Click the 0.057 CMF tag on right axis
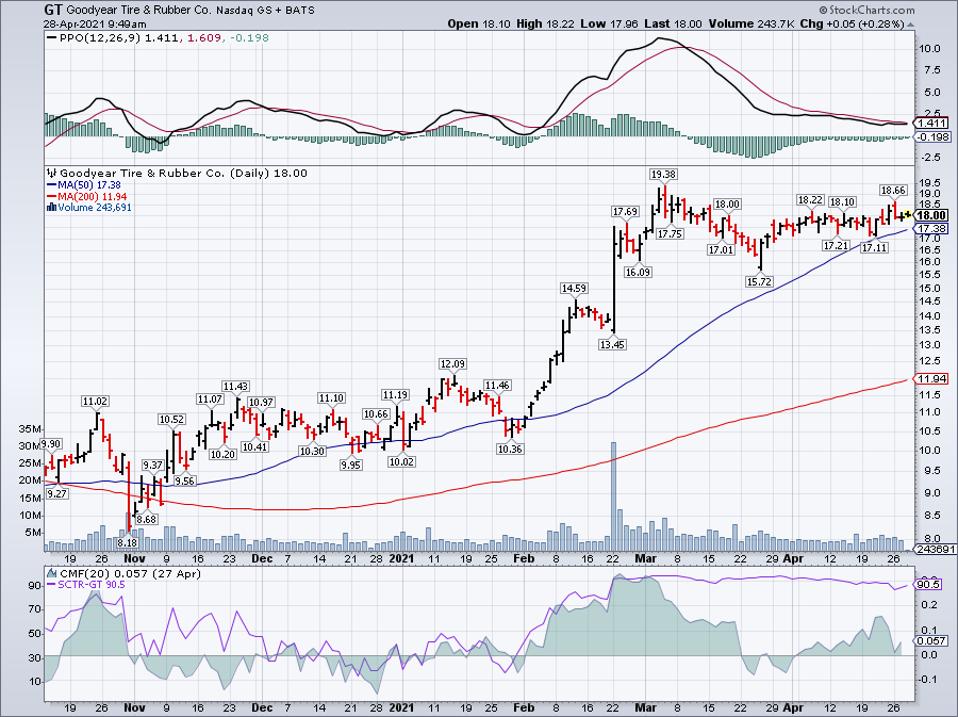Image resolution: width=958 pixels, height=717 pixels. 932,641
